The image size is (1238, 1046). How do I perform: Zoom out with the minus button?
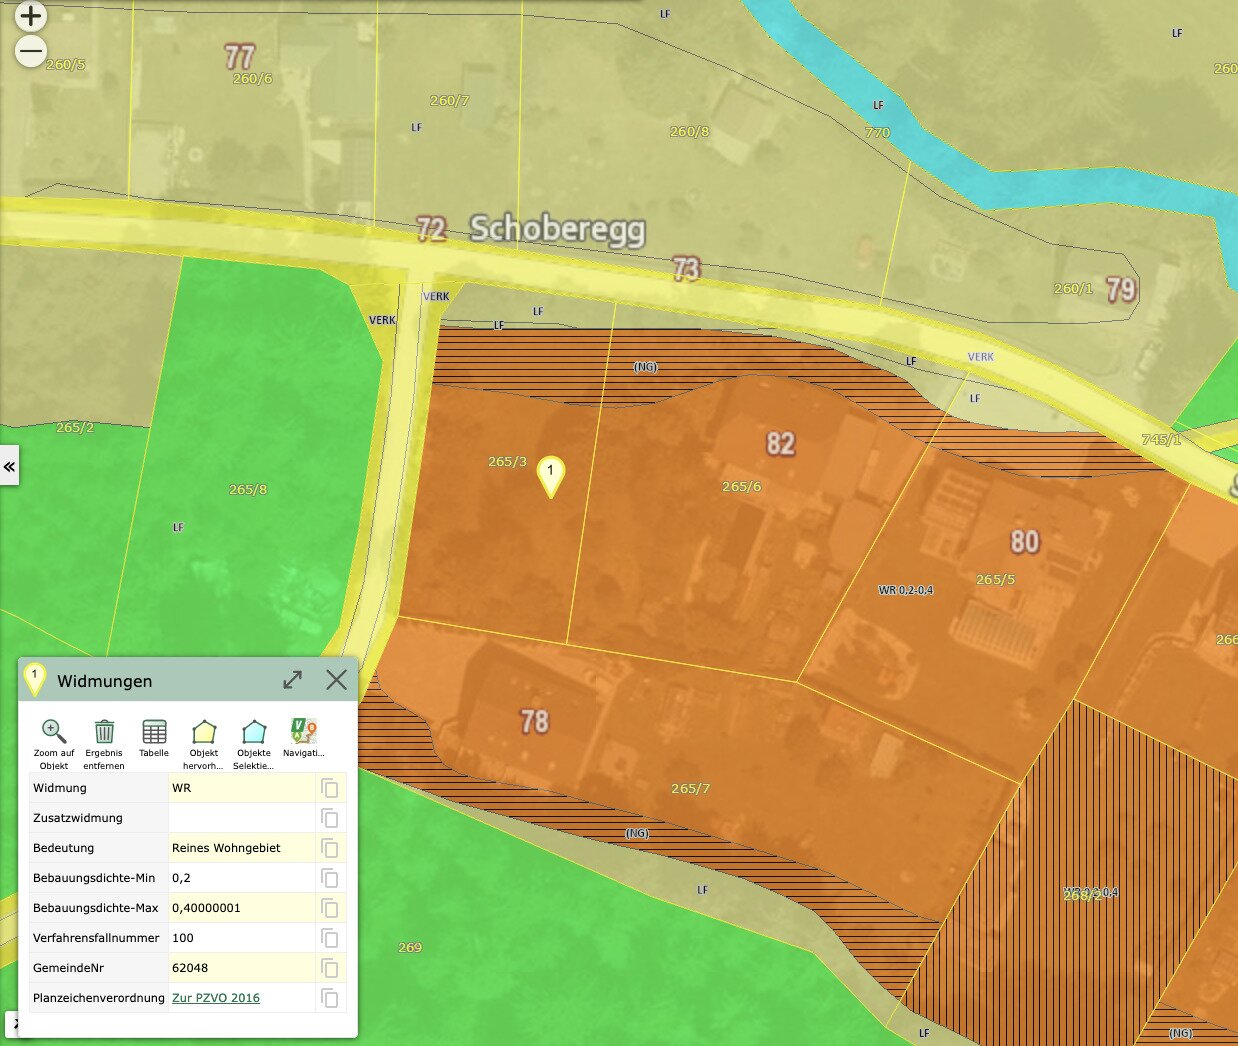[31, 51]
